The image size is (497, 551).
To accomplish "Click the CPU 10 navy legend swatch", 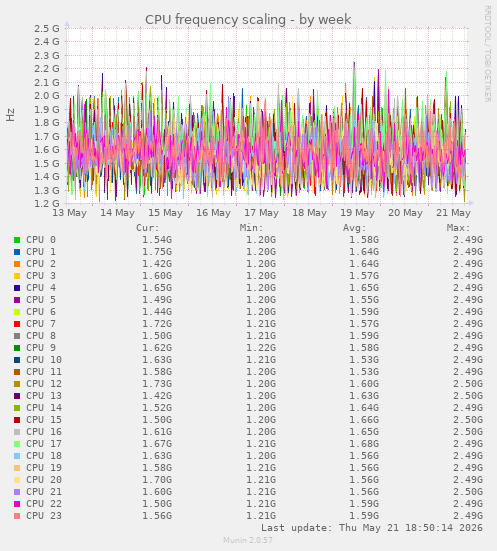I will (17, 360).
